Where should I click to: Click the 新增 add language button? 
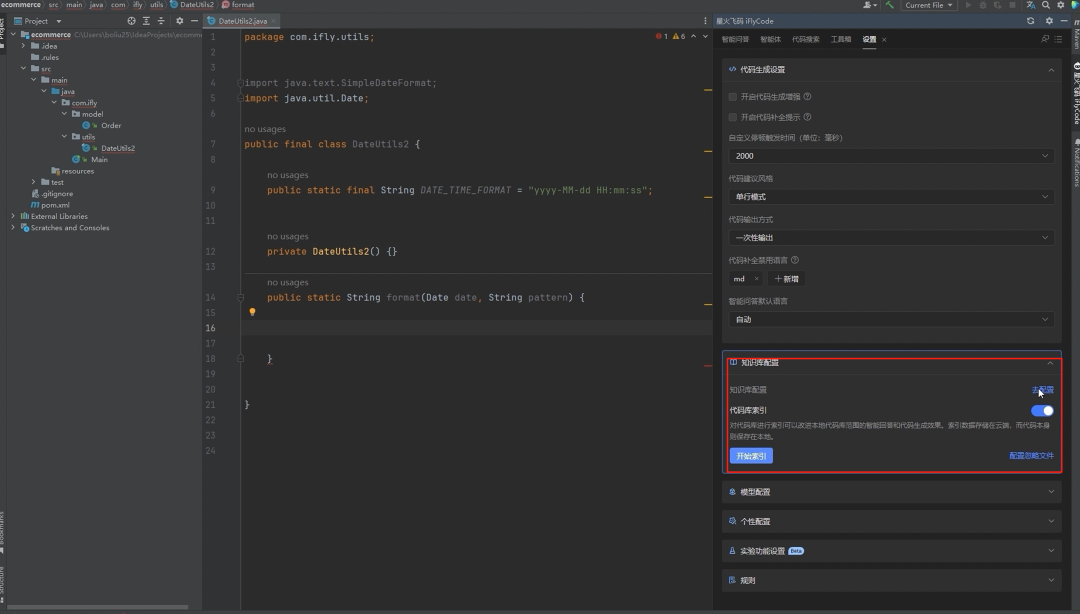[786, 279]
